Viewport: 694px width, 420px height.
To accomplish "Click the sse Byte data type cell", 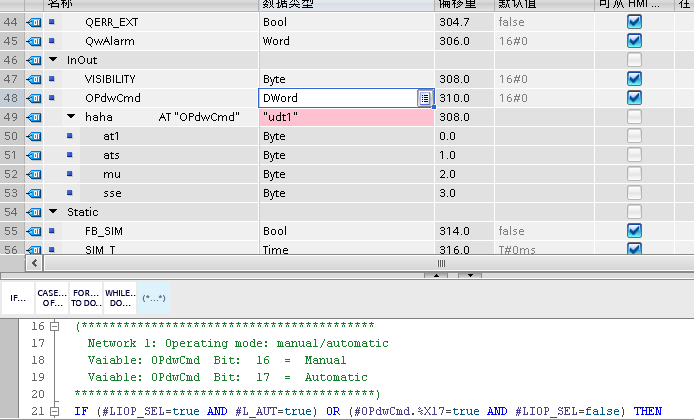I will pos(347,193).
